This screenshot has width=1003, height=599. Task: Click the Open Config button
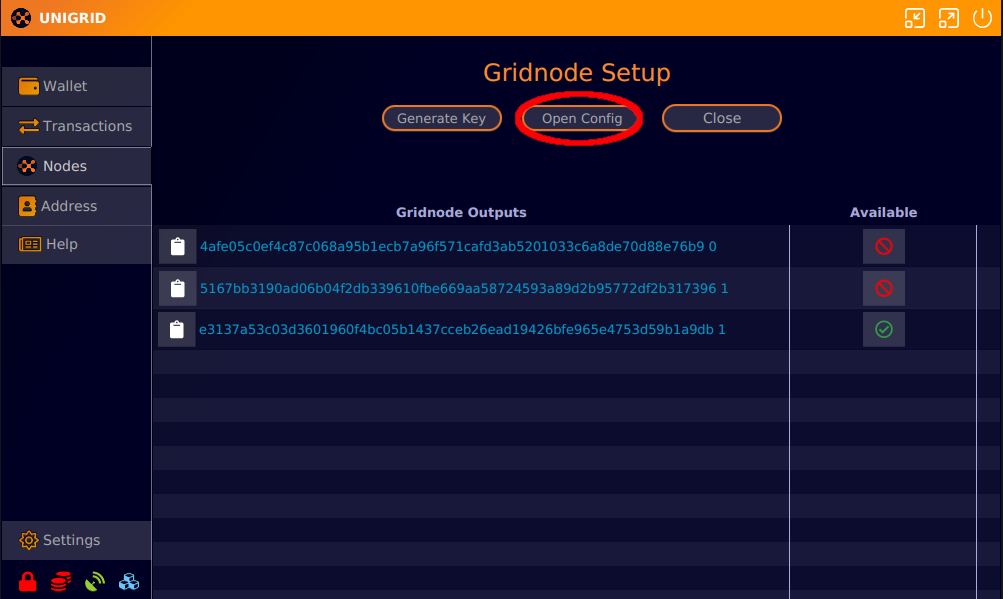pos(581,118)
